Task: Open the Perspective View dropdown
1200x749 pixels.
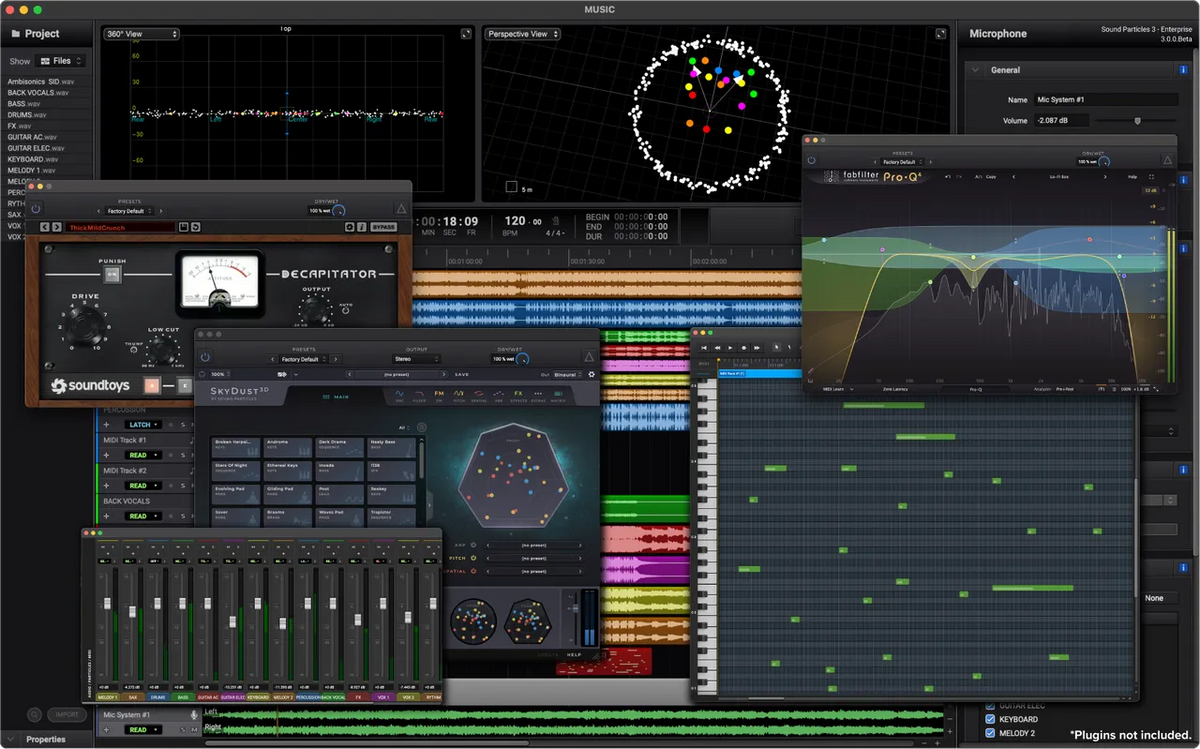Action: pyautogui.click(x=522, y=33)
